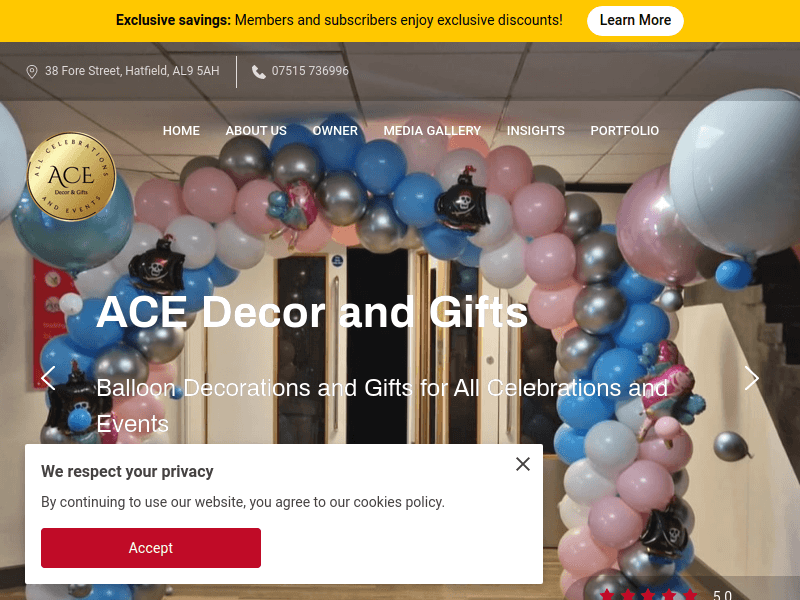800x600 pixels.
Task: Click the first red rating star
Action: click(x=608, y=594)
